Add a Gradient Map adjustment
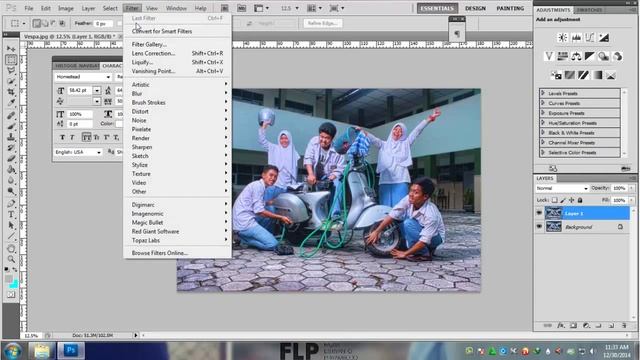This screenshot has width=640, height=360. click(597, 75)
